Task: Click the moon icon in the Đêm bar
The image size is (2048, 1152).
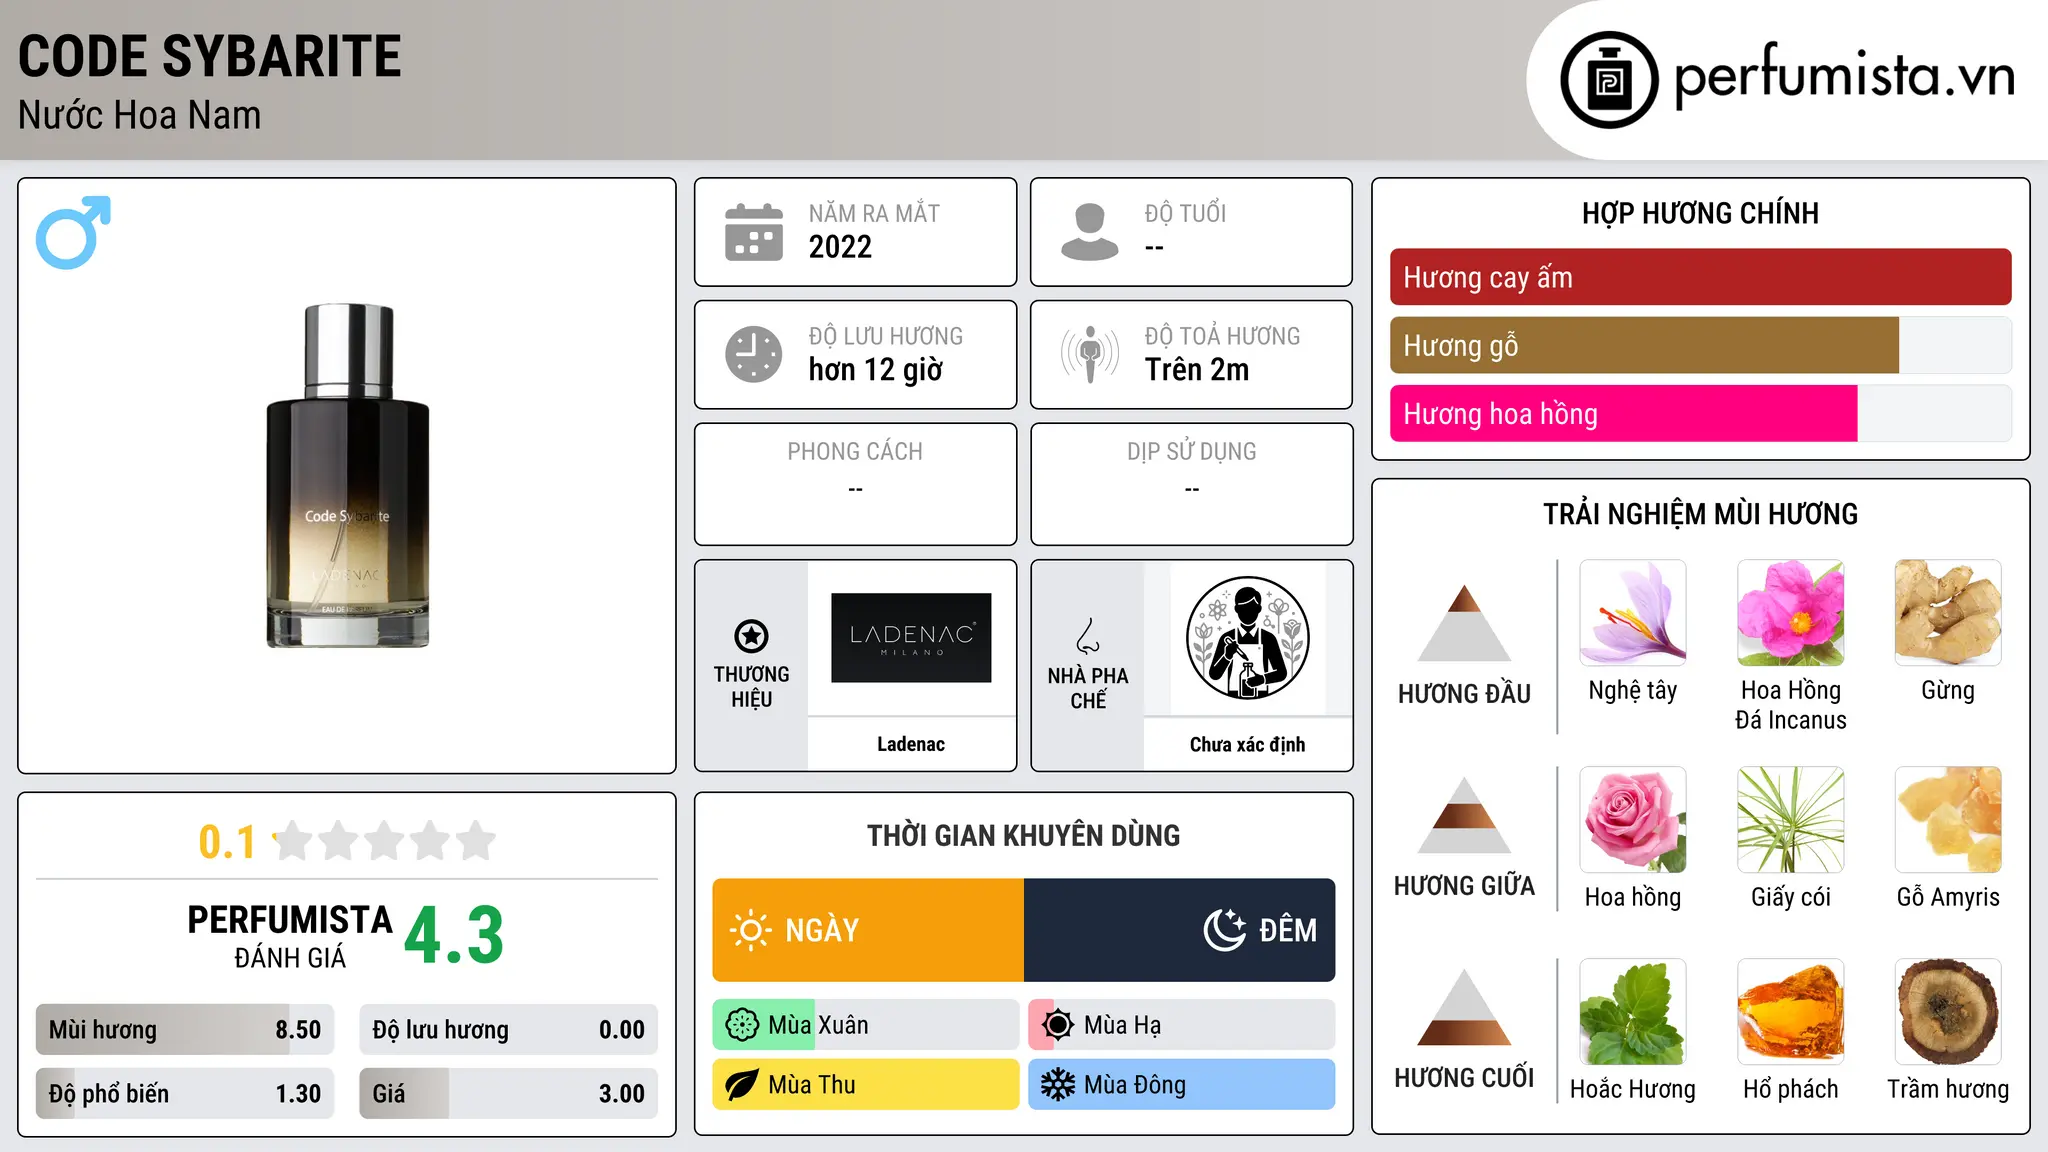Action: [x=1224, y=930]
